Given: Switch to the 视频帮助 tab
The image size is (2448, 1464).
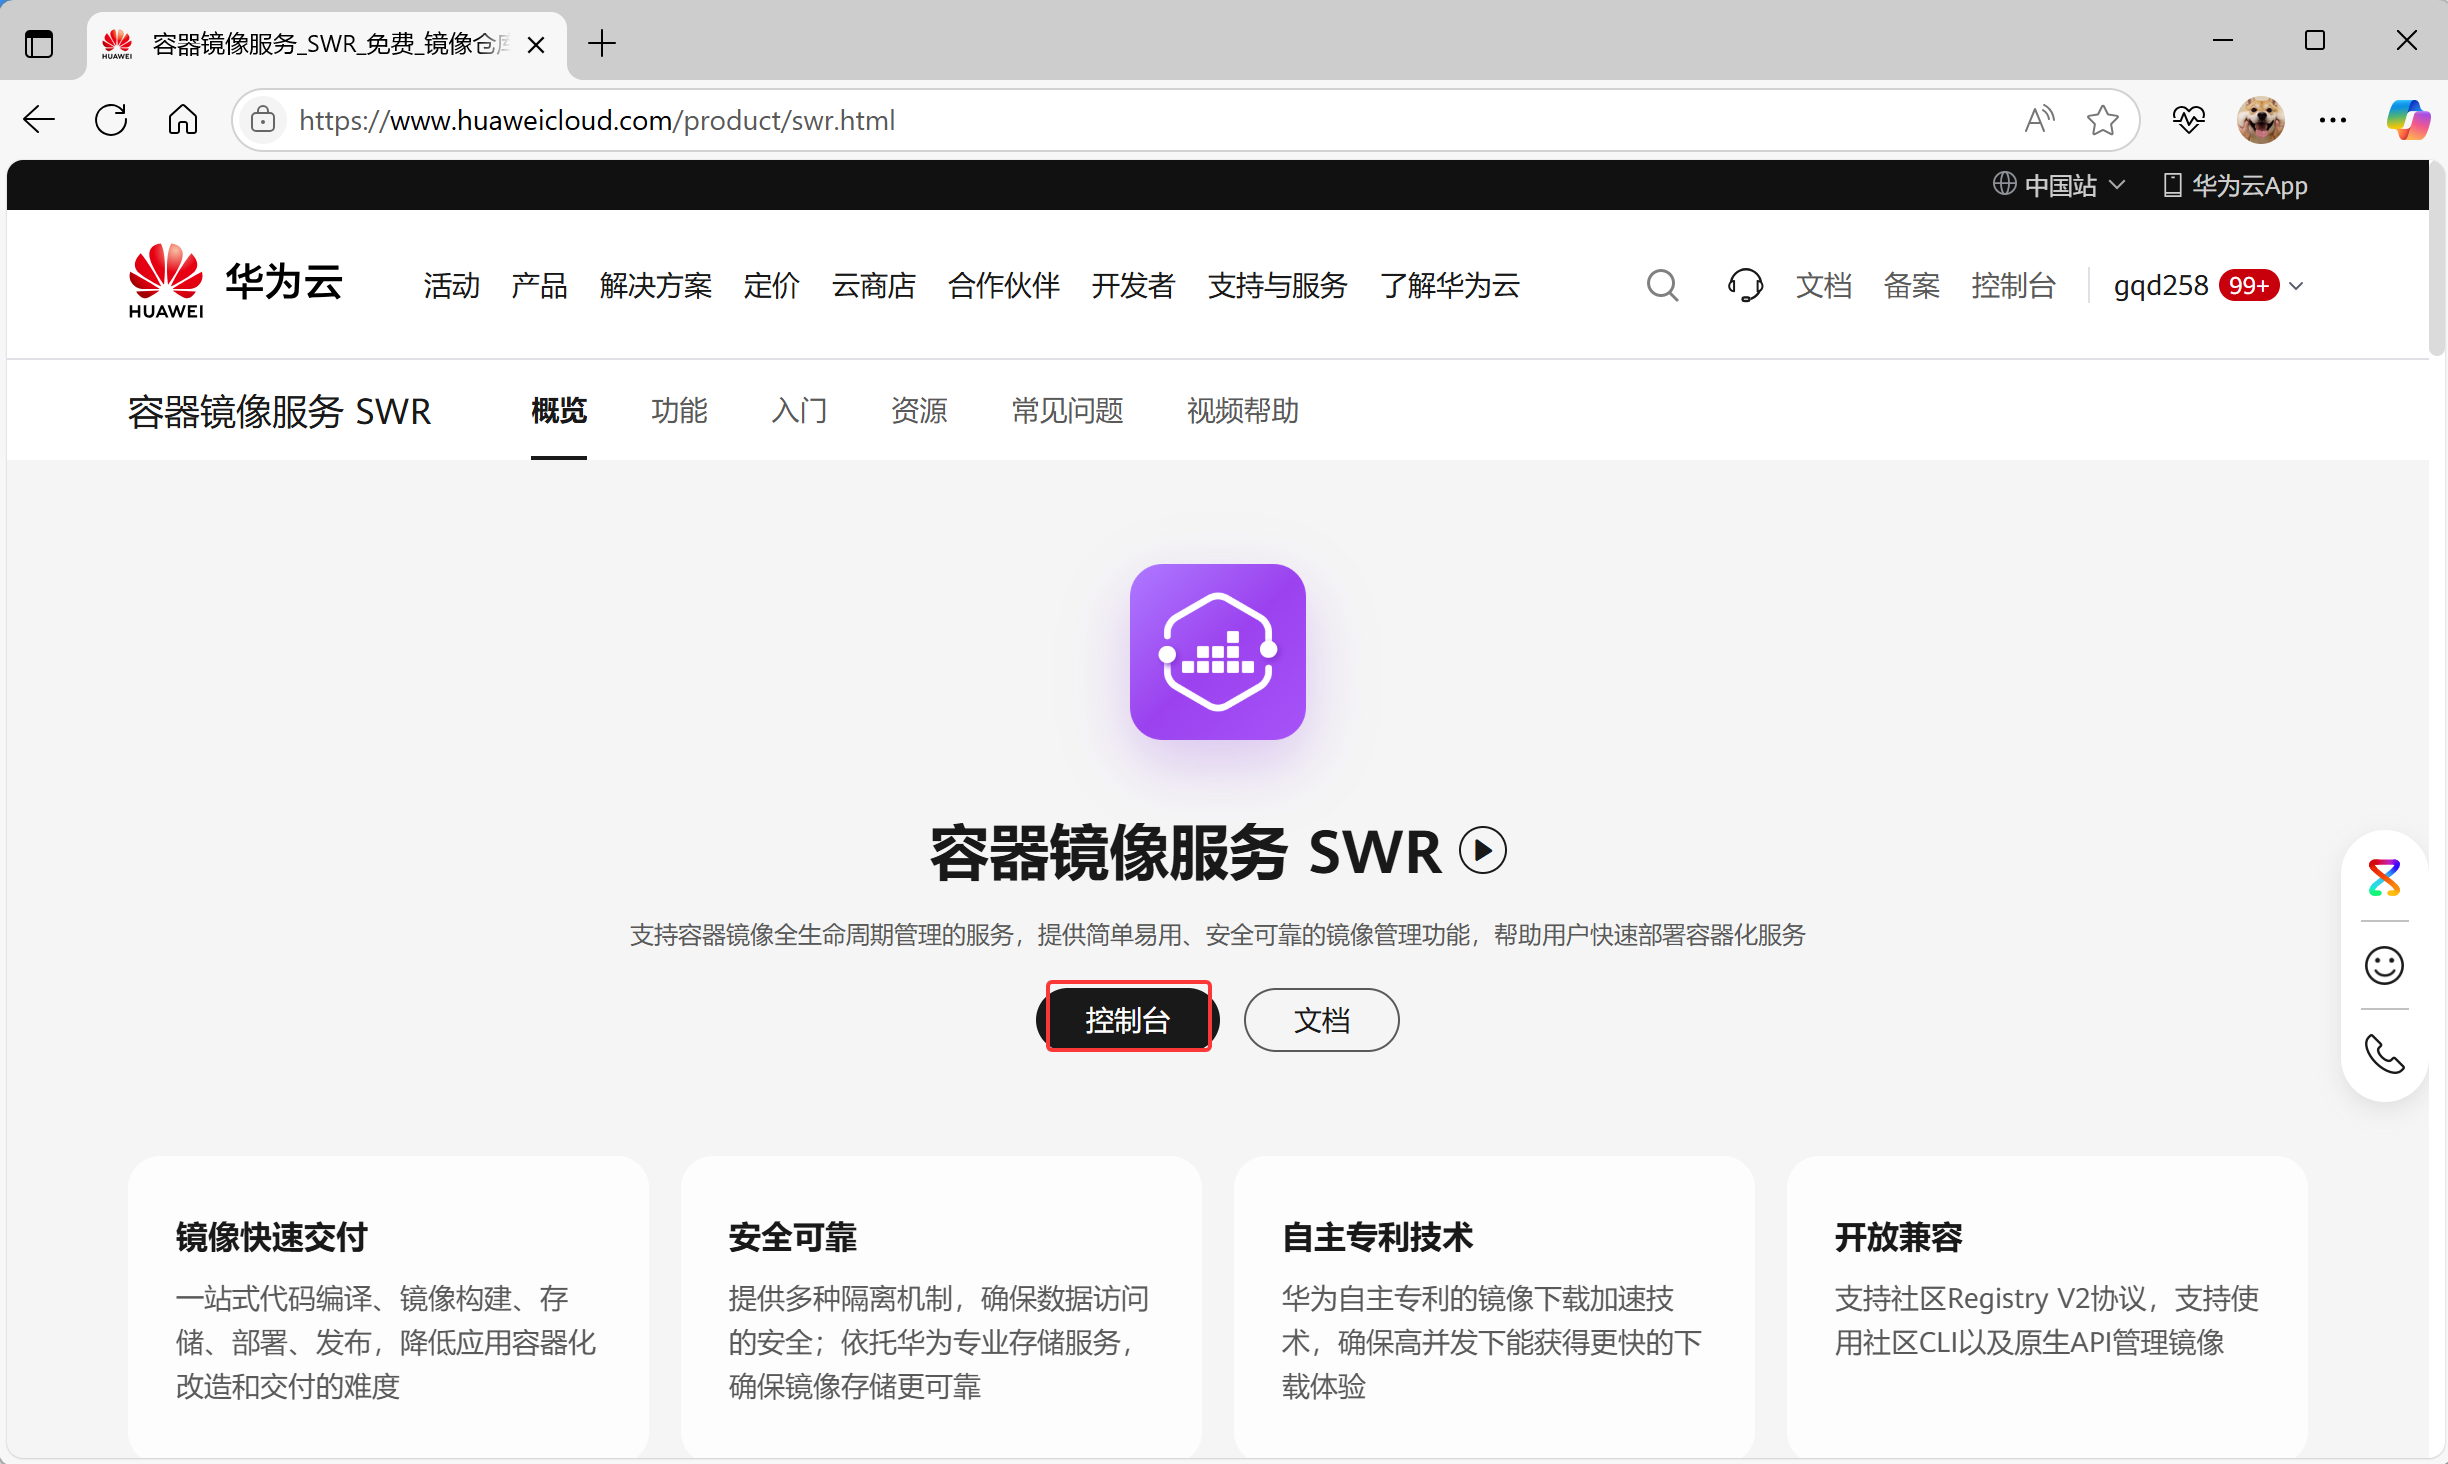Looking at the screenshot, I should tap(1243, 410).
